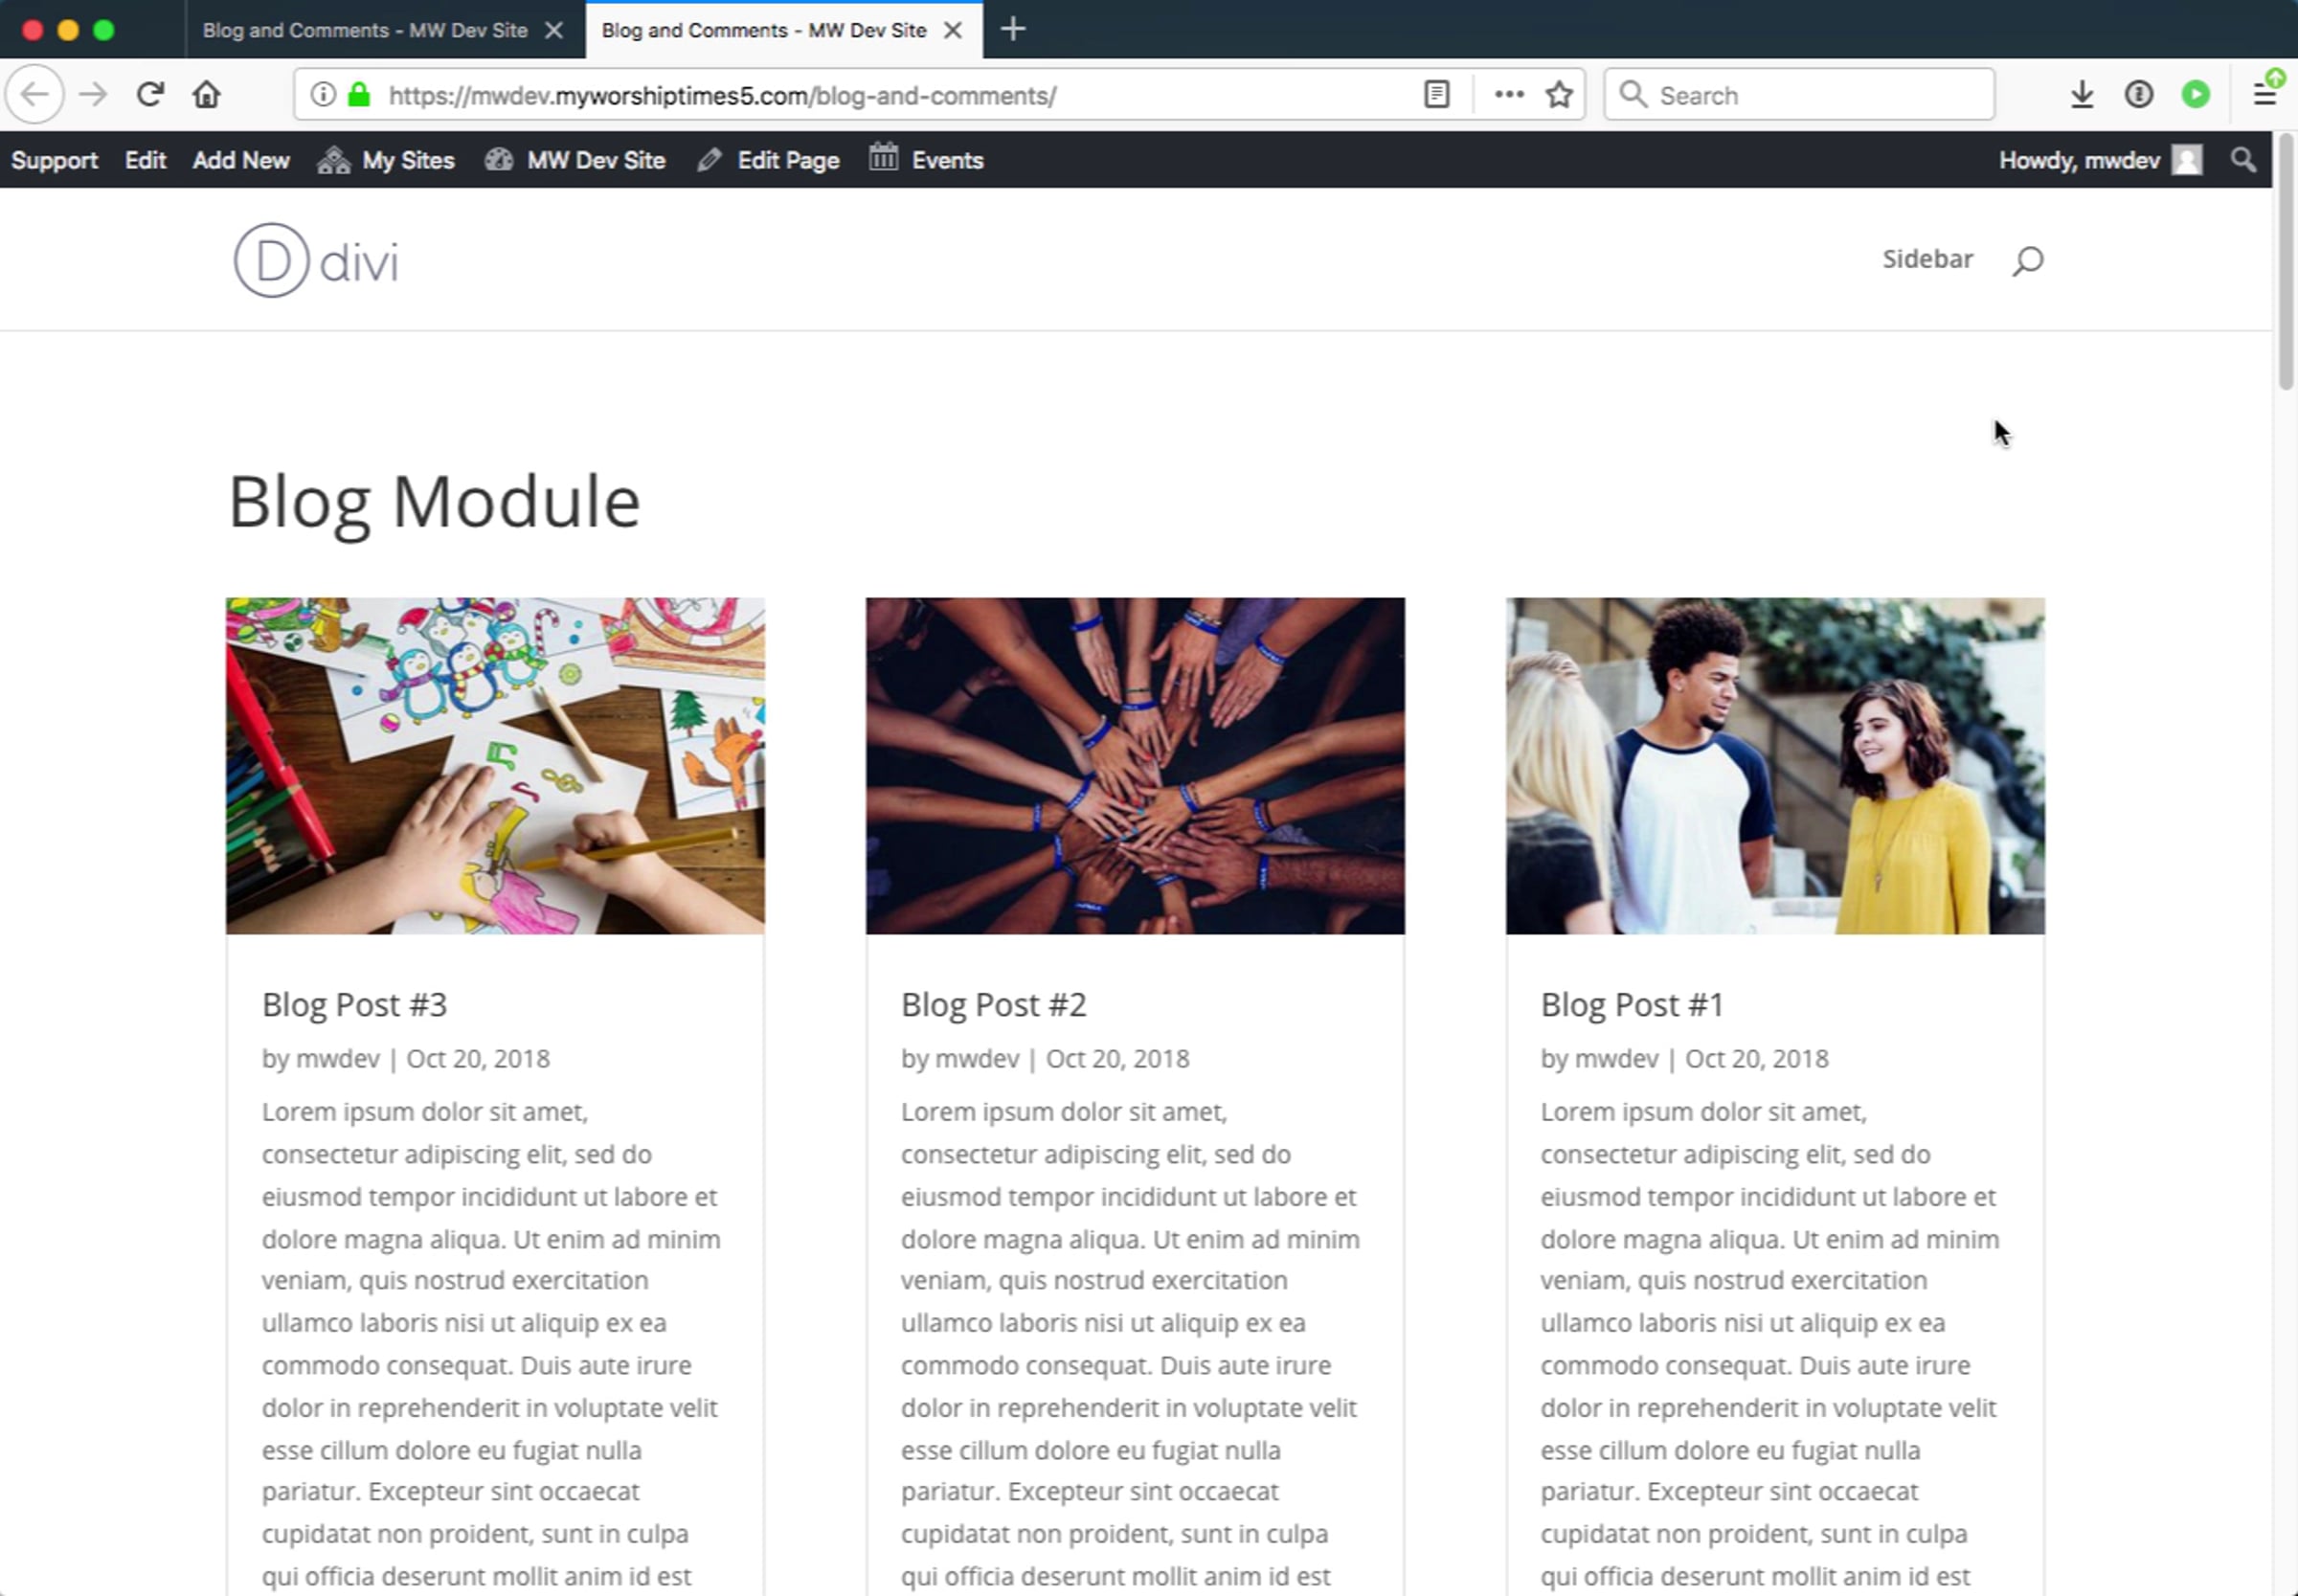This screenshot has width=2298, height=1596.
Task: Open a new browser tab
Action: (x=1012, y=30)
